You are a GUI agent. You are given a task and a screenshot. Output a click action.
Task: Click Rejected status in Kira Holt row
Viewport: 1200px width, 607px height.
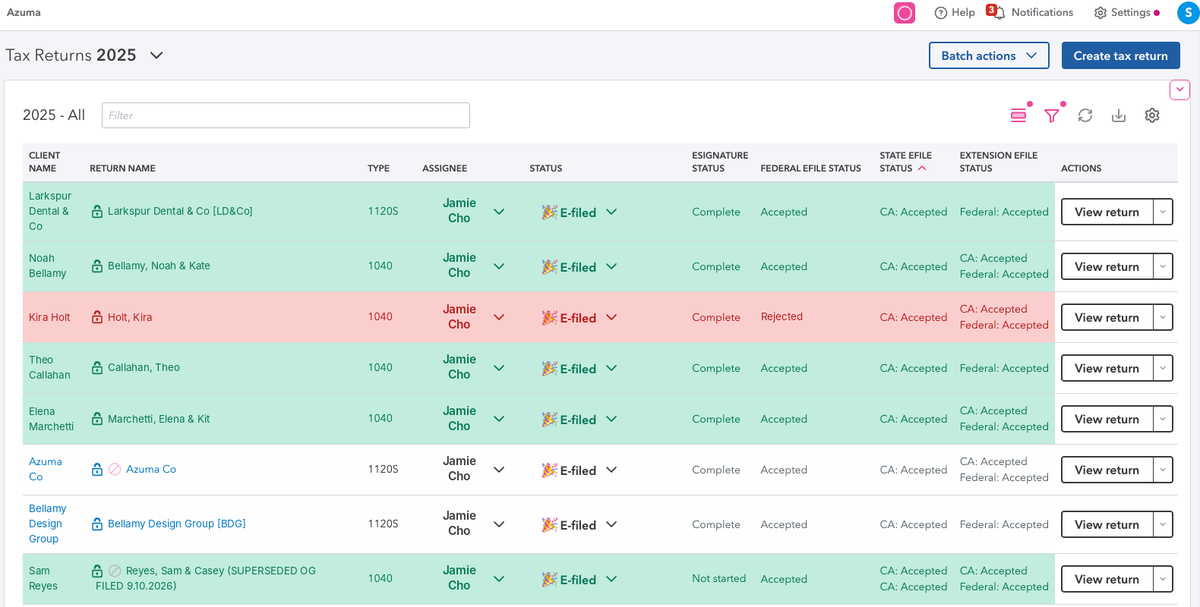(x=782, y=317)
